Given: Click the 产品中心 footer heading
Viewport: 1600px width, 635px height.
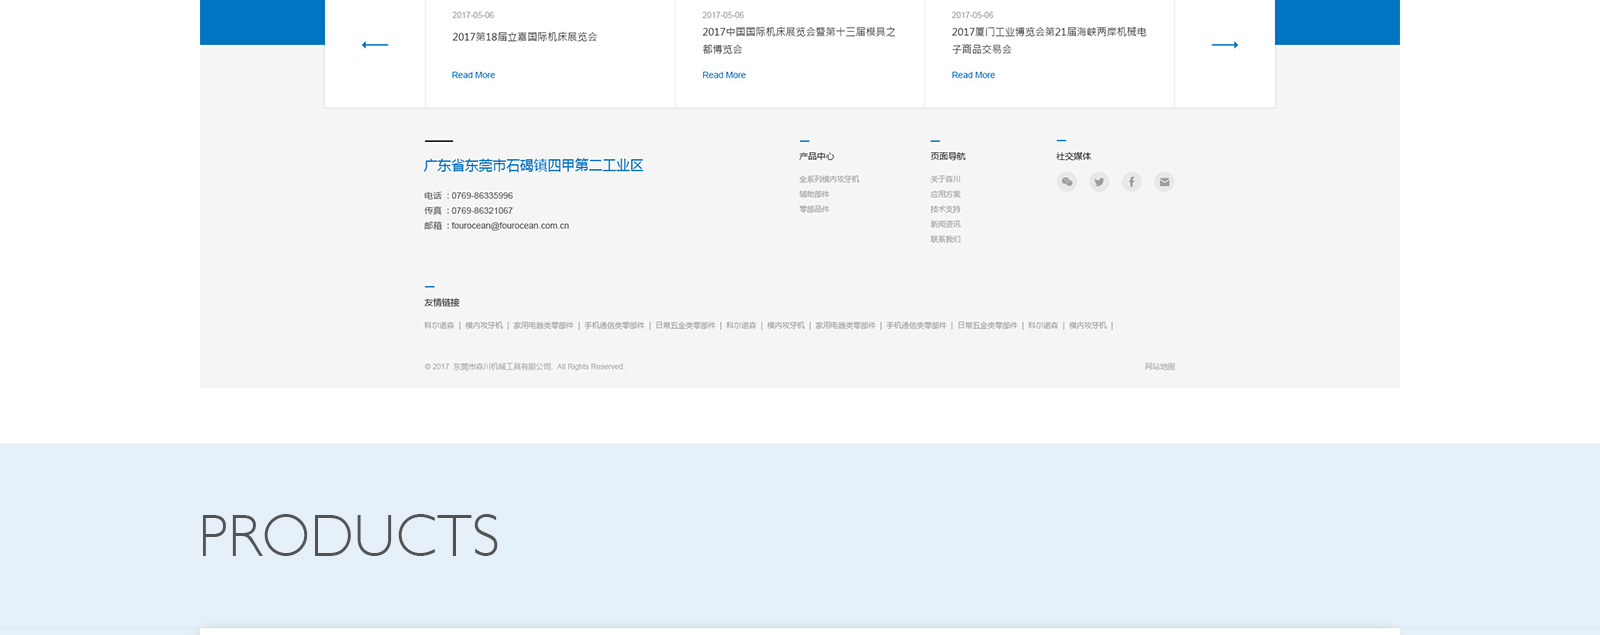Looking at the screenshot, I should pos(816,157).
